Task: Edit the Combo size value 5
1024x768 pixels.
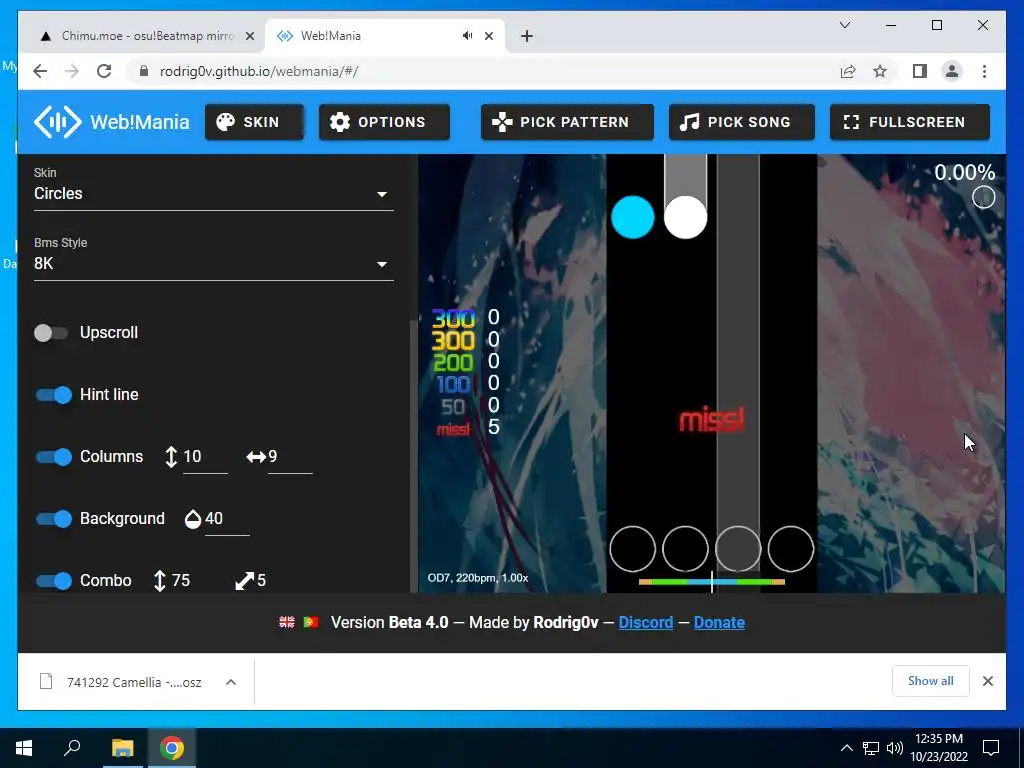Action: pyautogui.click(x=278, y=581)
